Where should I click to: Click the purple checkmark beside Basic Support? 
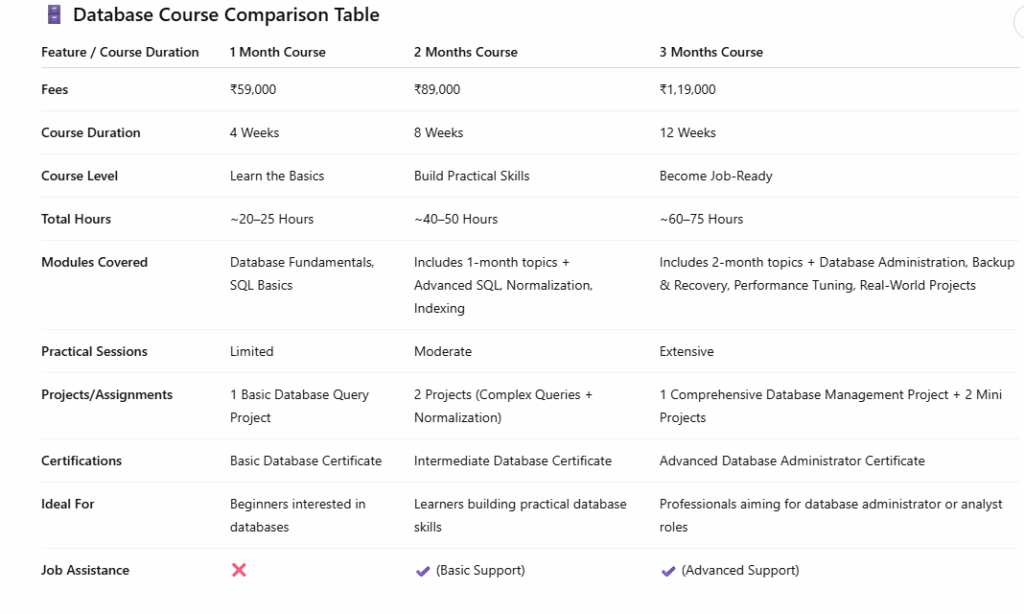tap(423, 571)
